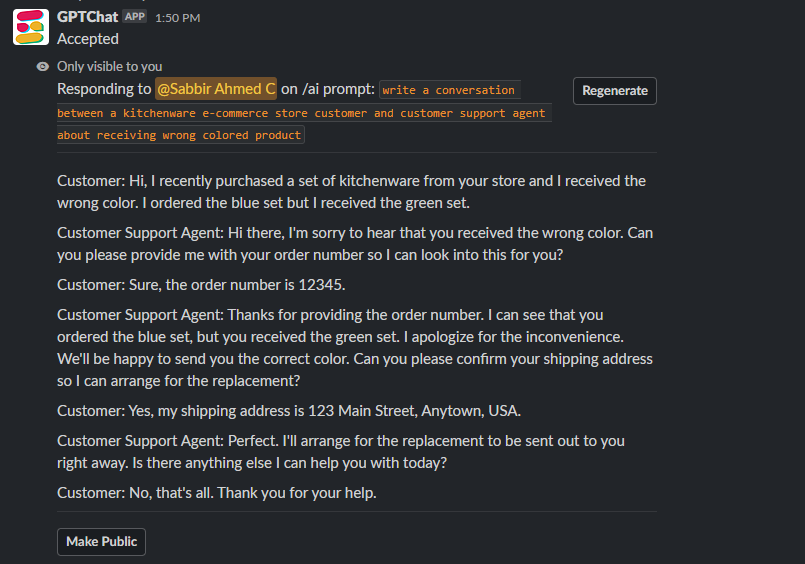This screenshot has height=564, width=805.
Task: Click the "write a conversation" code snippet
Action: click(x=449, y=90)
